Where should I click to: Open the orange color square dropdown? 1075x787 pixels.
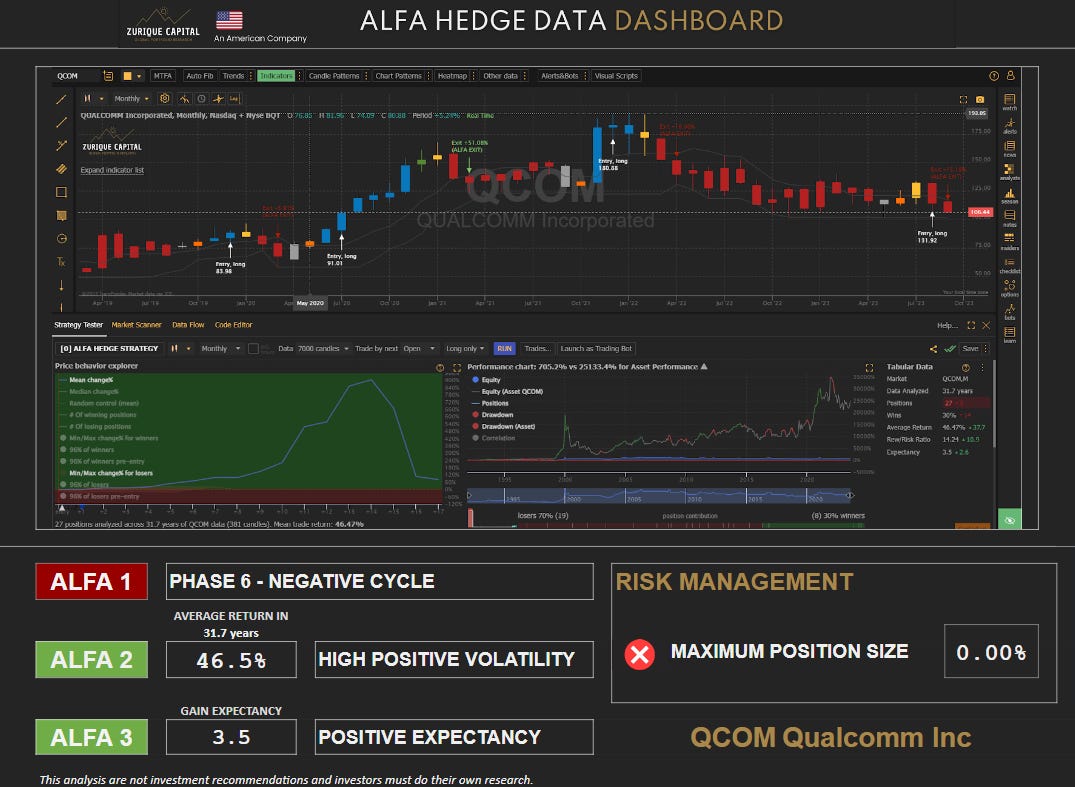coord(139,76)
